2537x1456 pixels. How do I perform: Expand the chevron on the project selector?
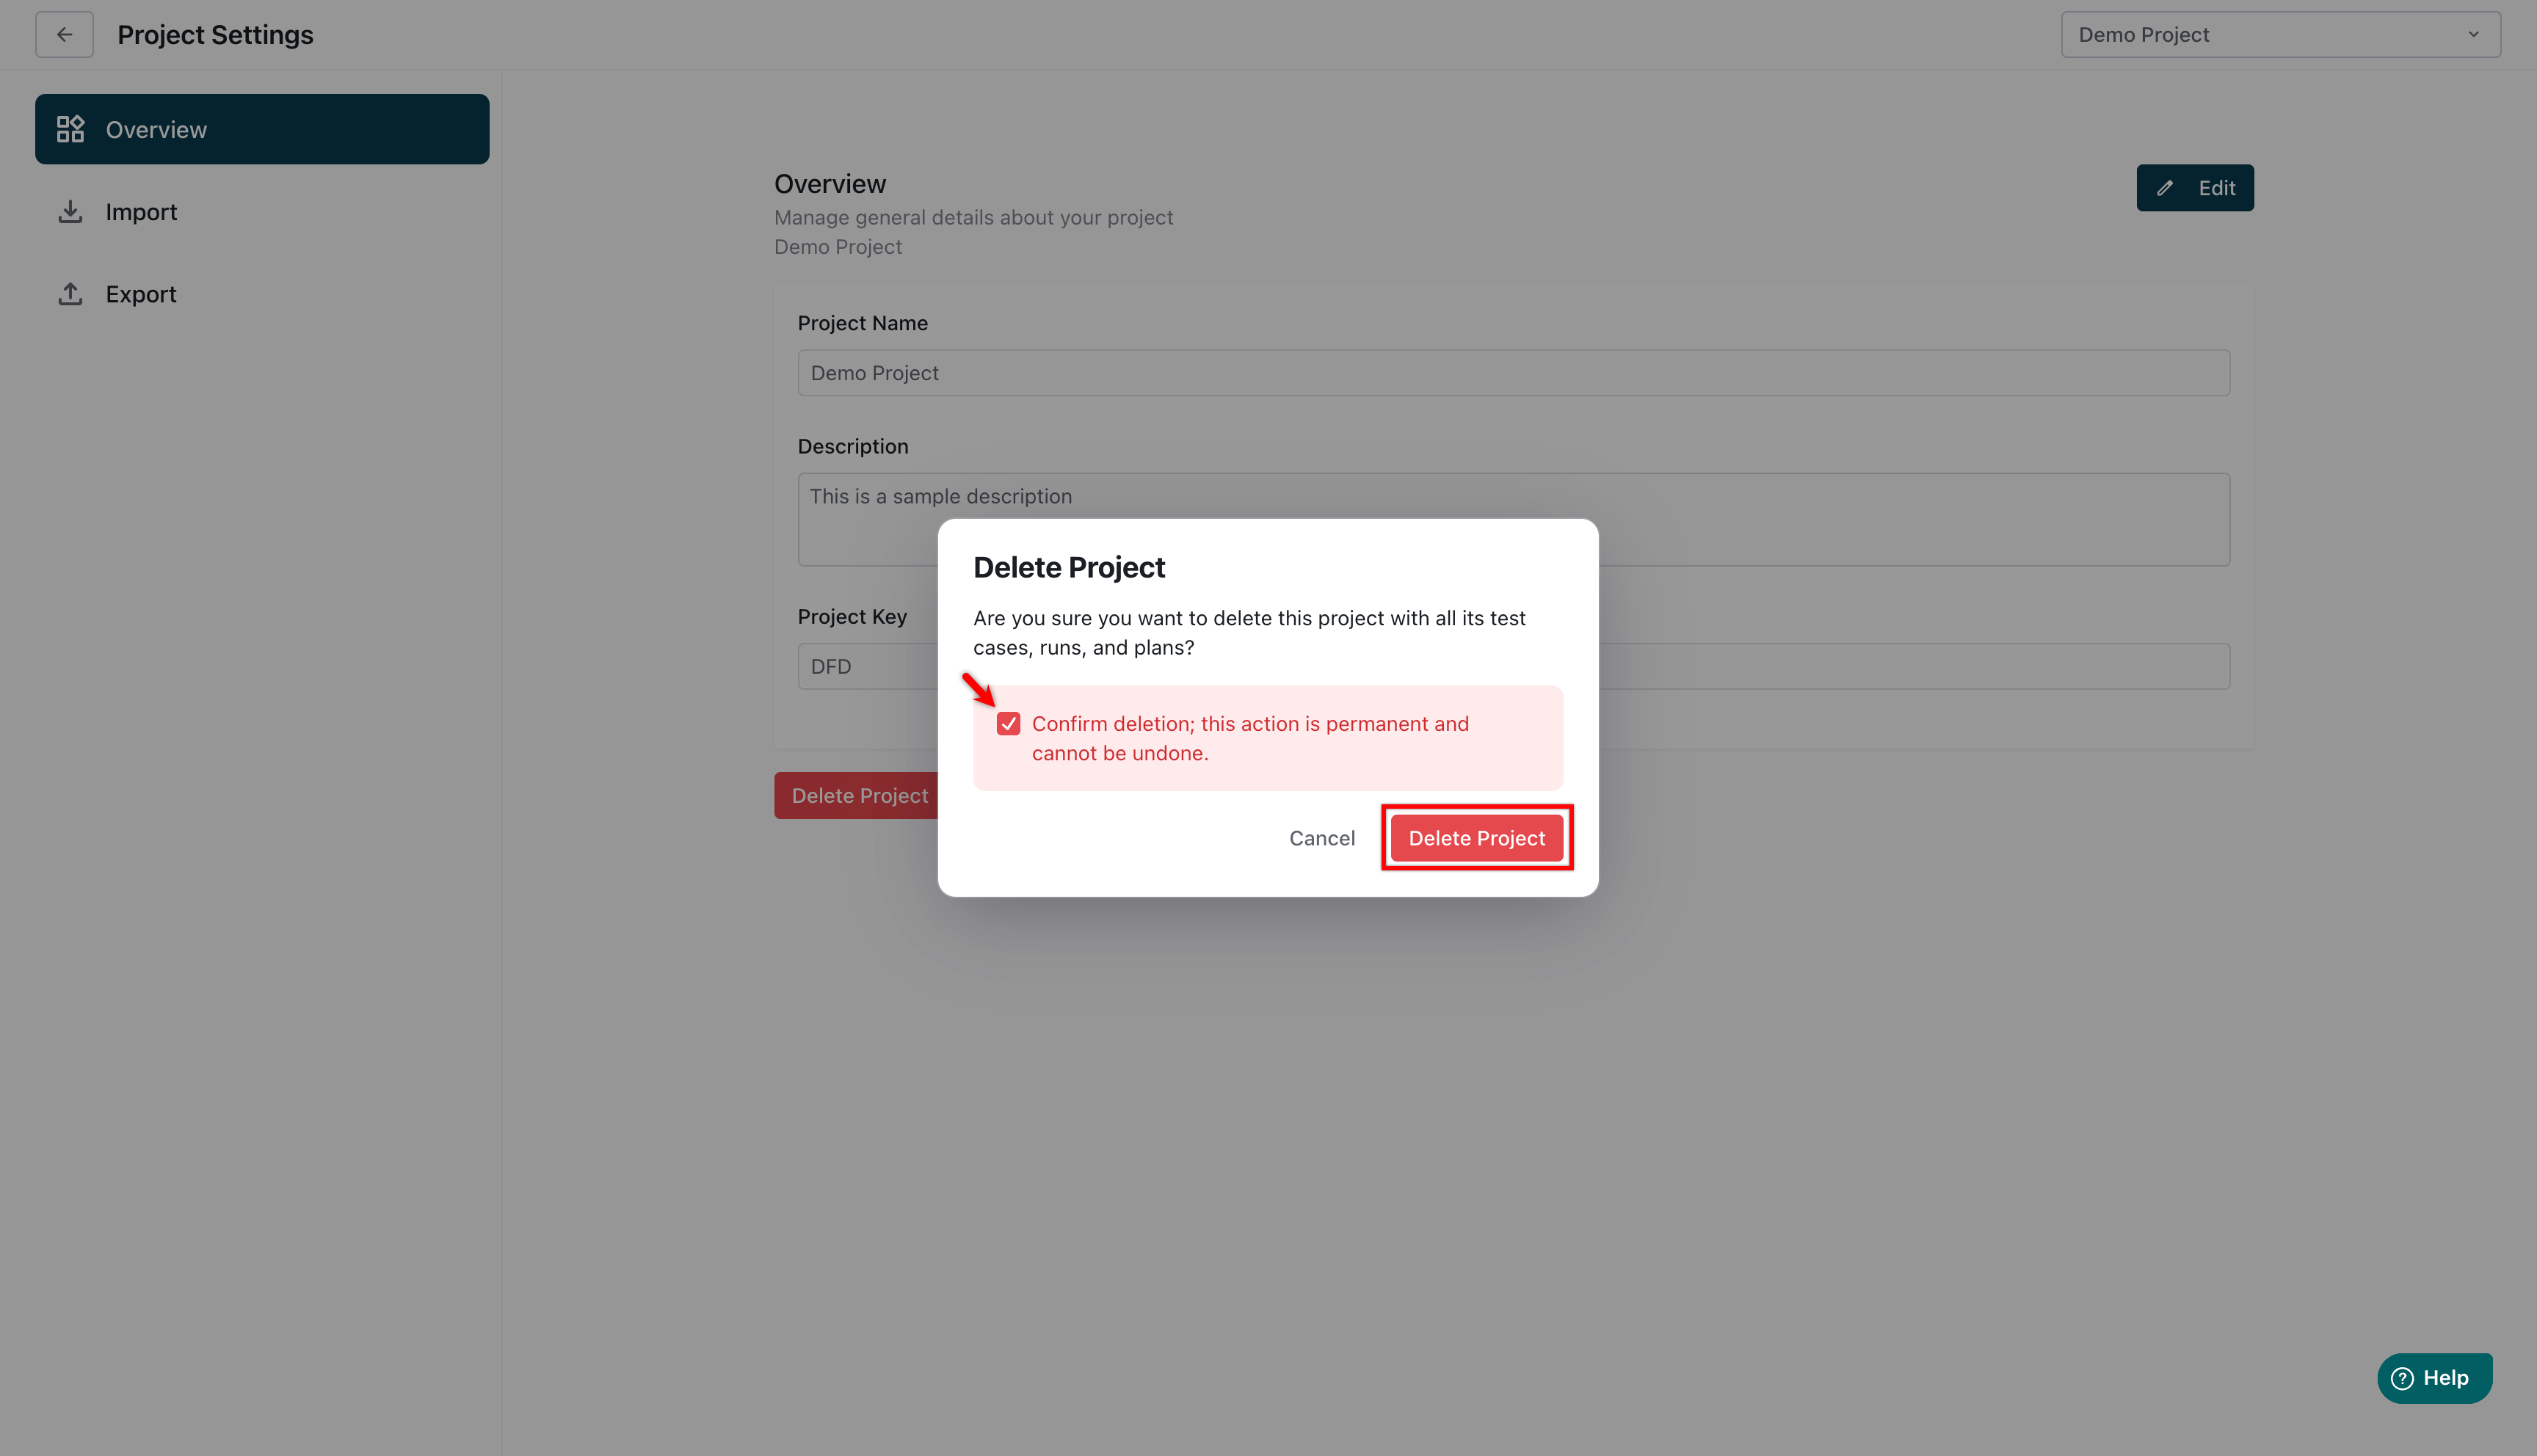[2474, 34]
